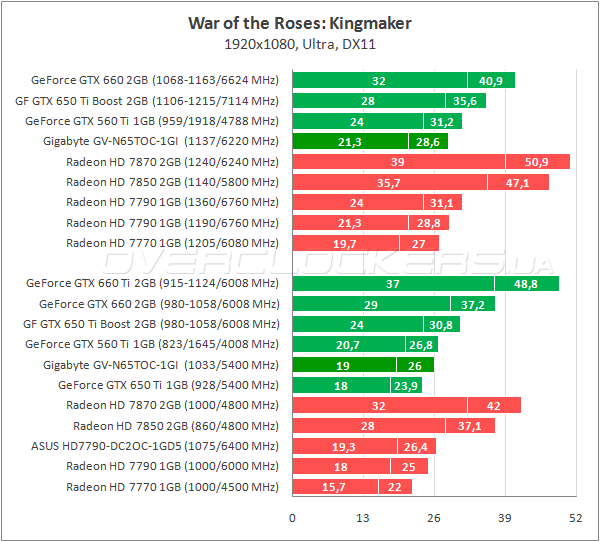
Task: Click the chart title War of the Roses: Kingmaker
Action: [x=299, y=23]
